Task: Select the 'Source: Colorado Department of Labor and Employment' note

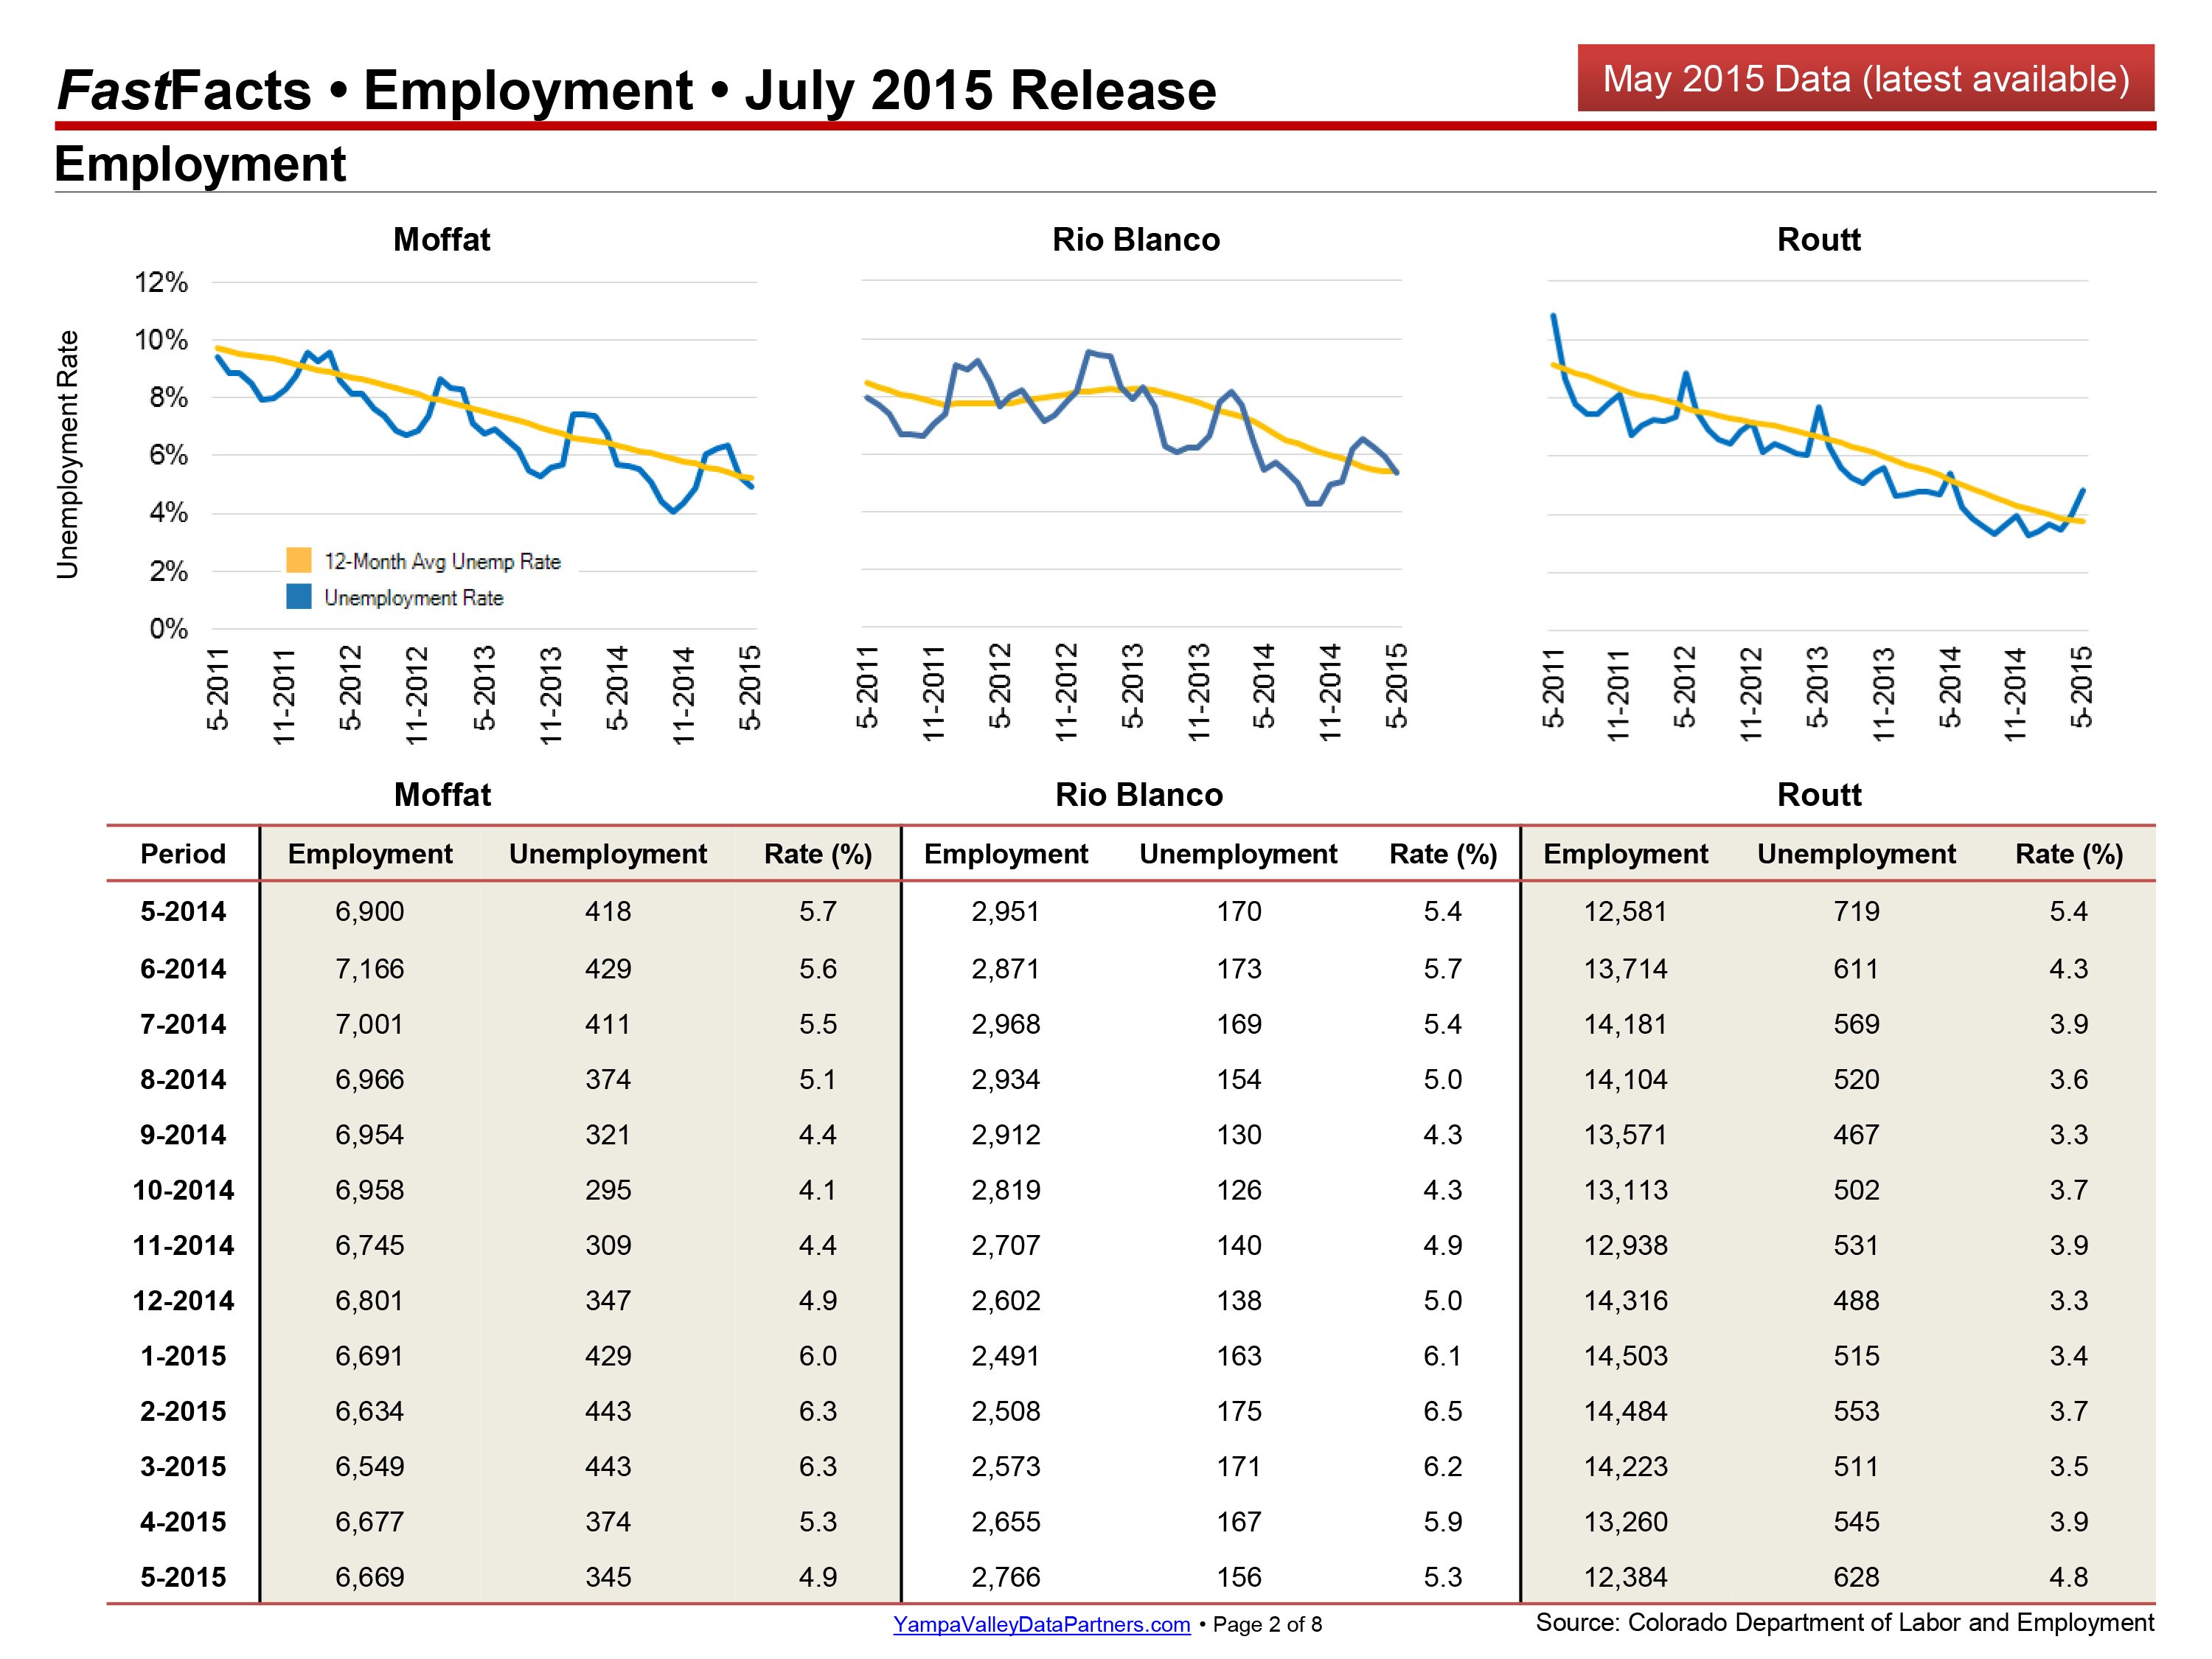Action: coord(1845,1622)
